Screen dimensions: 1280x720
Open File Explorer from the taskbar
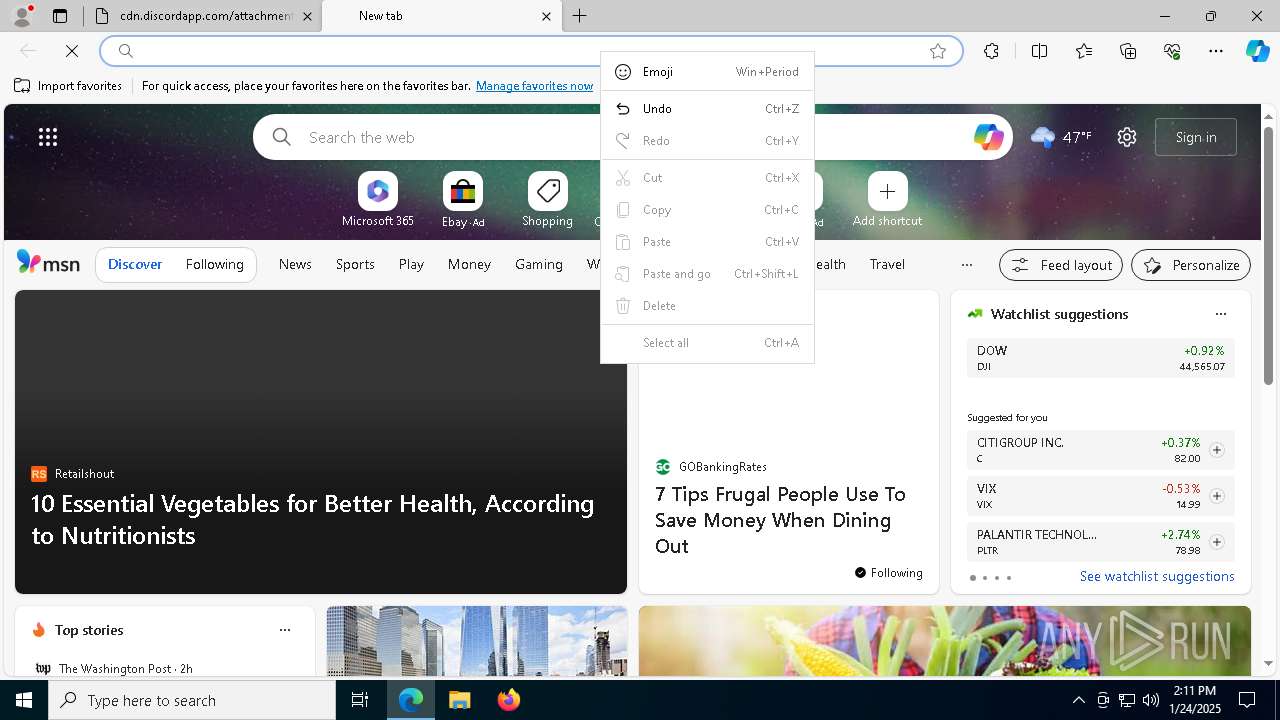[459, 700]
